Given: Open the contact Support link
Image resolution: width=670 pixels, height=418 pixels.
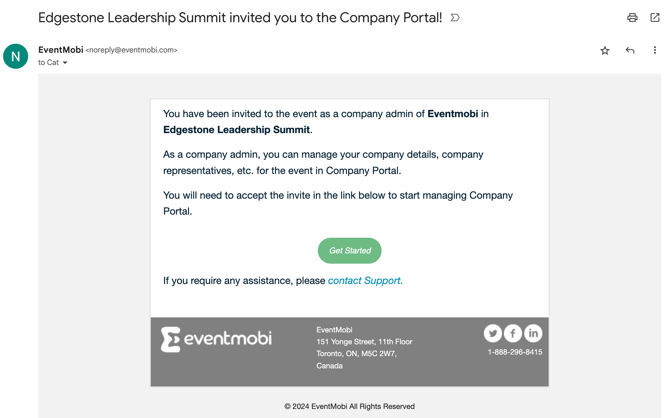Looking at the screenshot, I should [365, 281].
